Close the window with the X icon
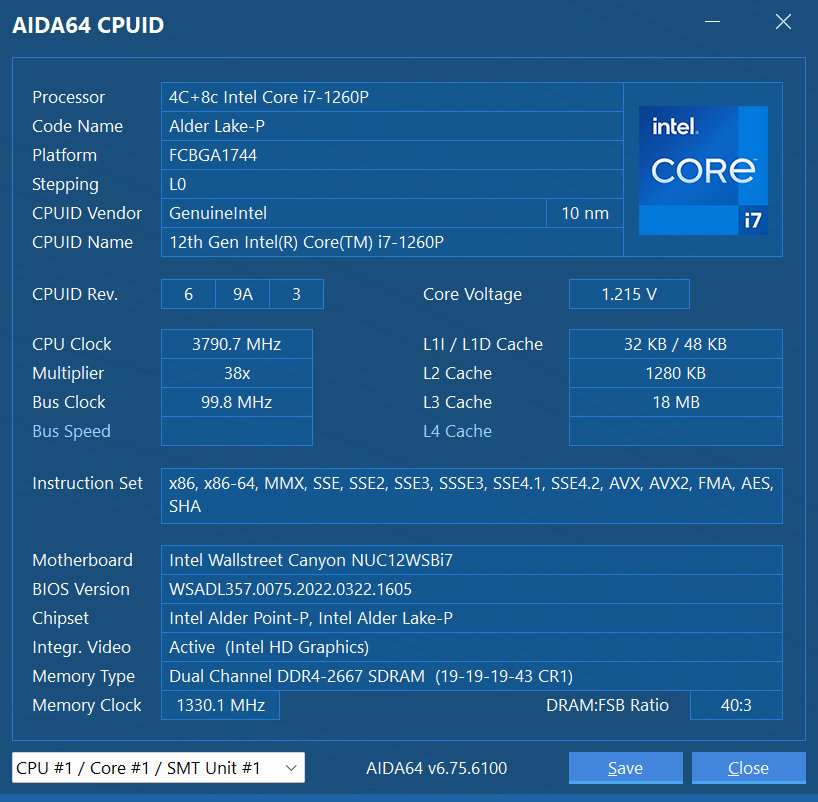818x802 pixels. (783, 22)
